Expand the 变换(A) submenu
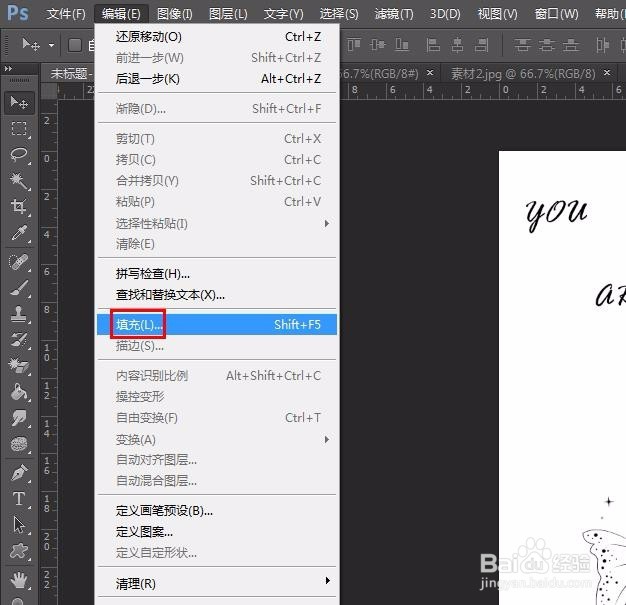The width and height of the screenshot is (626, 605). (327, 439)
